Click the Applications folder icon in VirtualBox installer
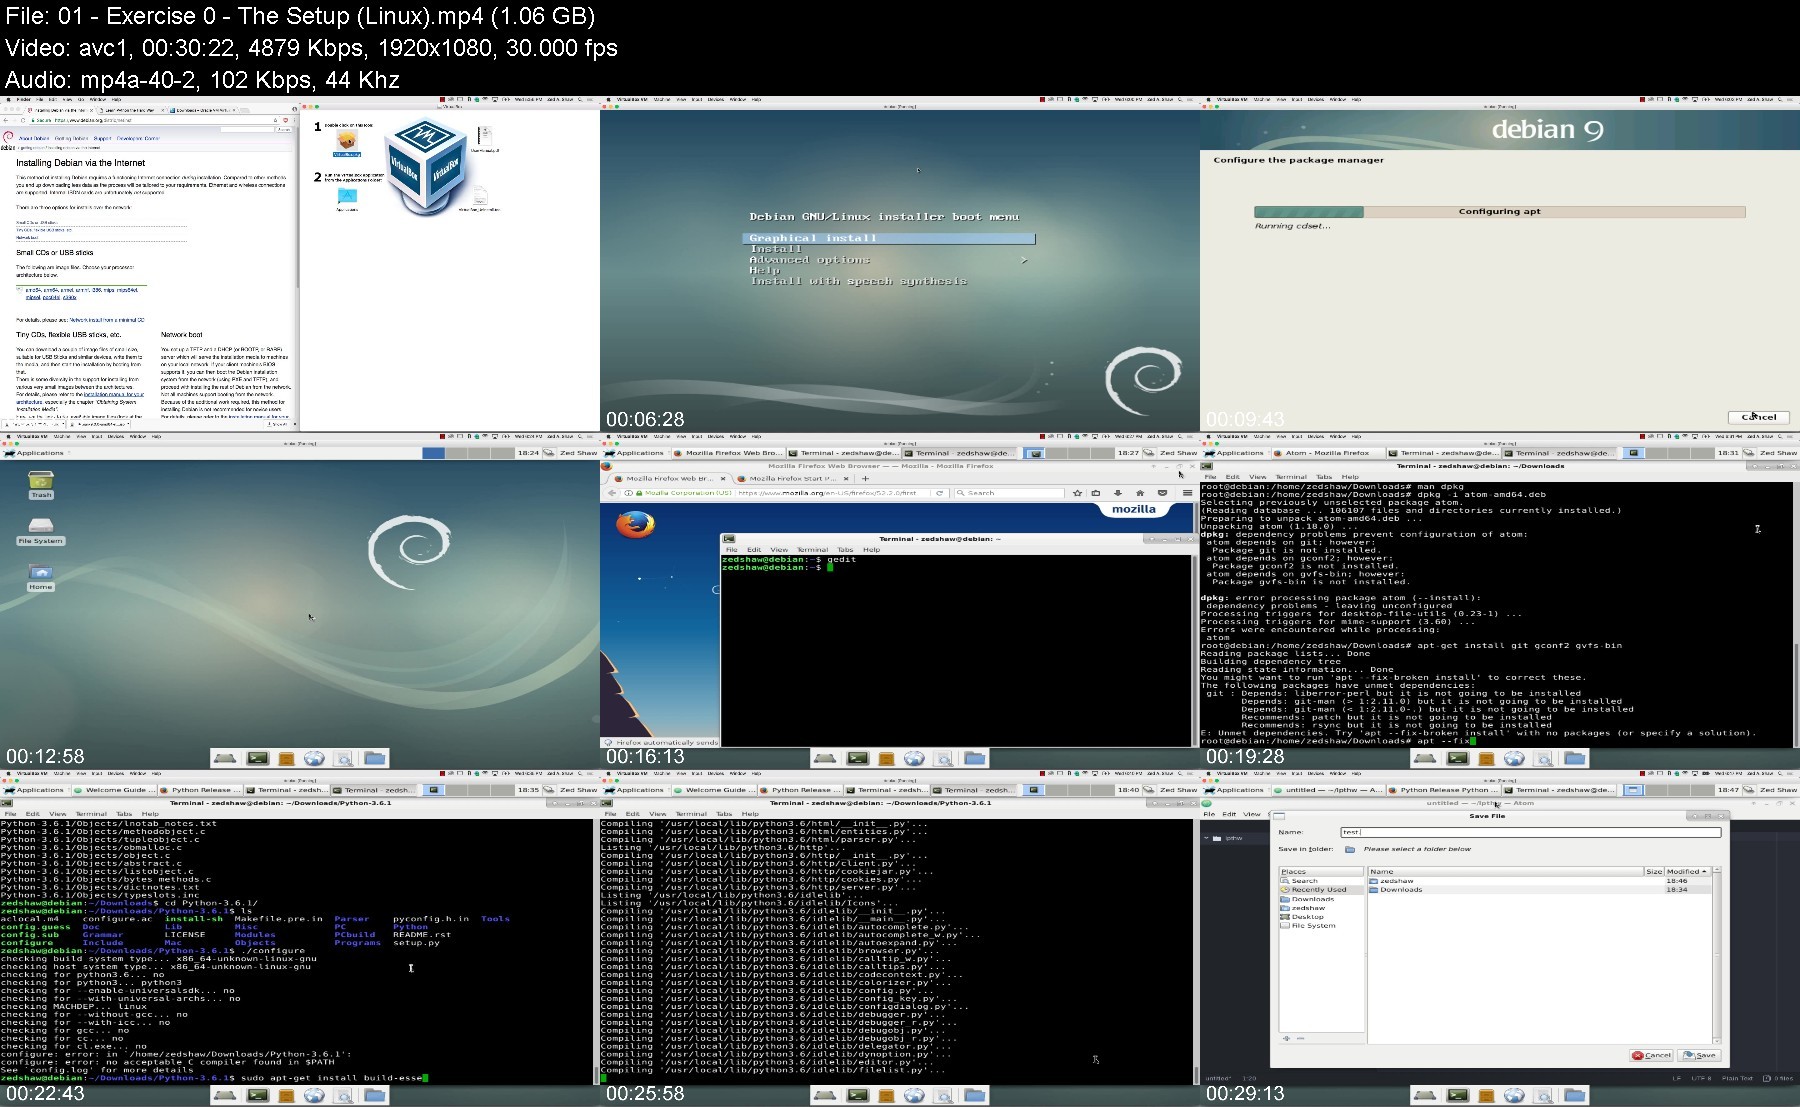This screenshot has width=1800, height=1107. [347, 196]
